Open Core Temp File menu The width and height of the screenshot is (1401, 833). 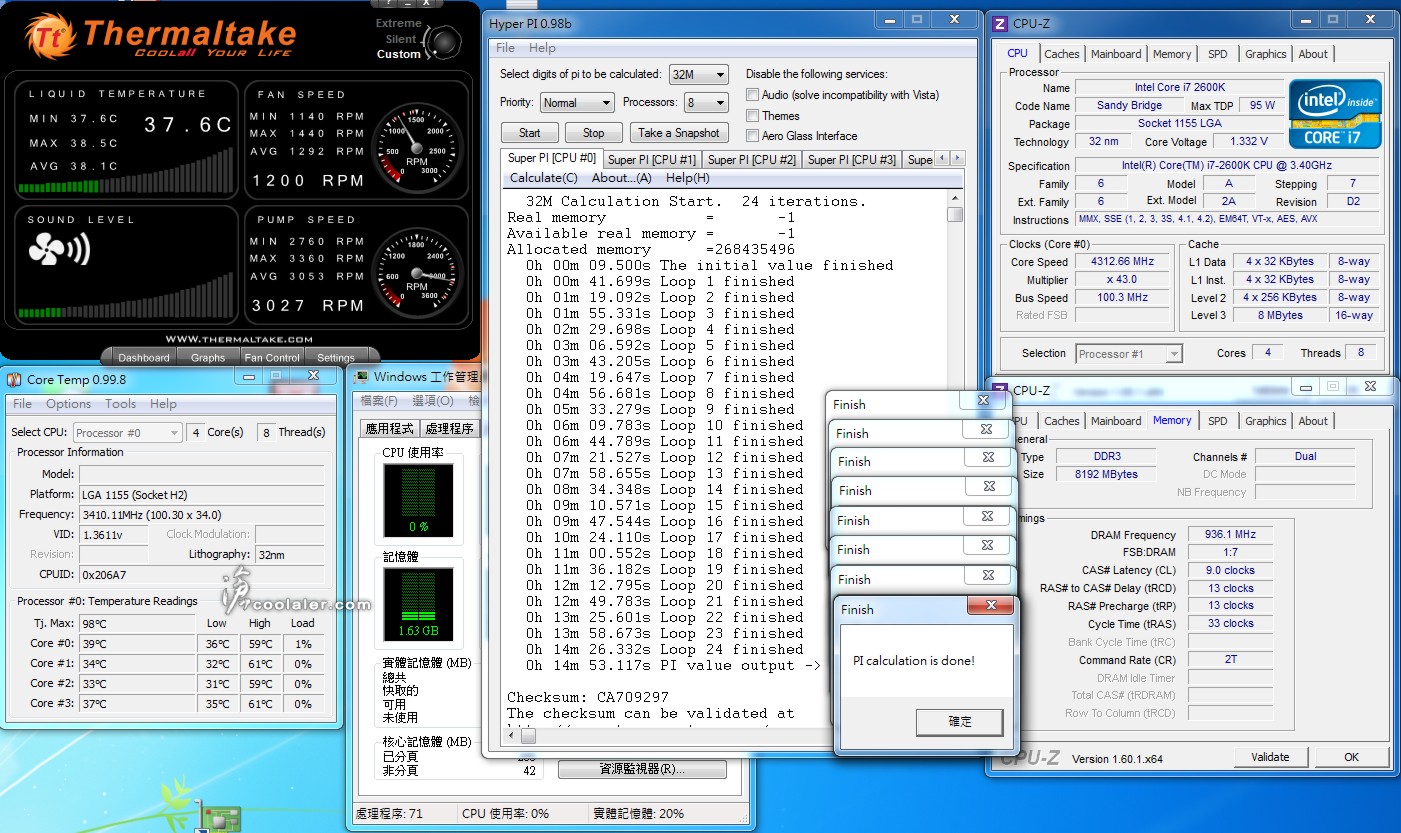22,404
